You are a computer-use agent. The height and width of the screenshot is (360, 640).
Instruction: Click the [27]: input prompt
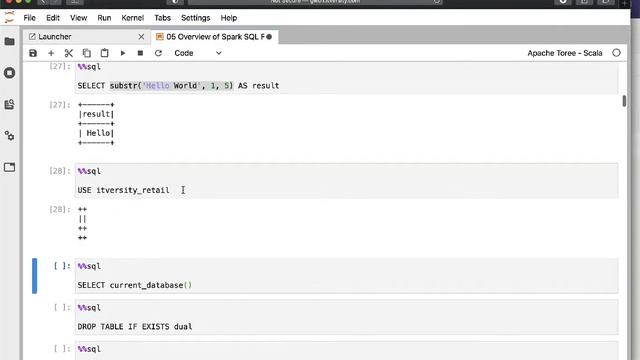click(60, 67)
